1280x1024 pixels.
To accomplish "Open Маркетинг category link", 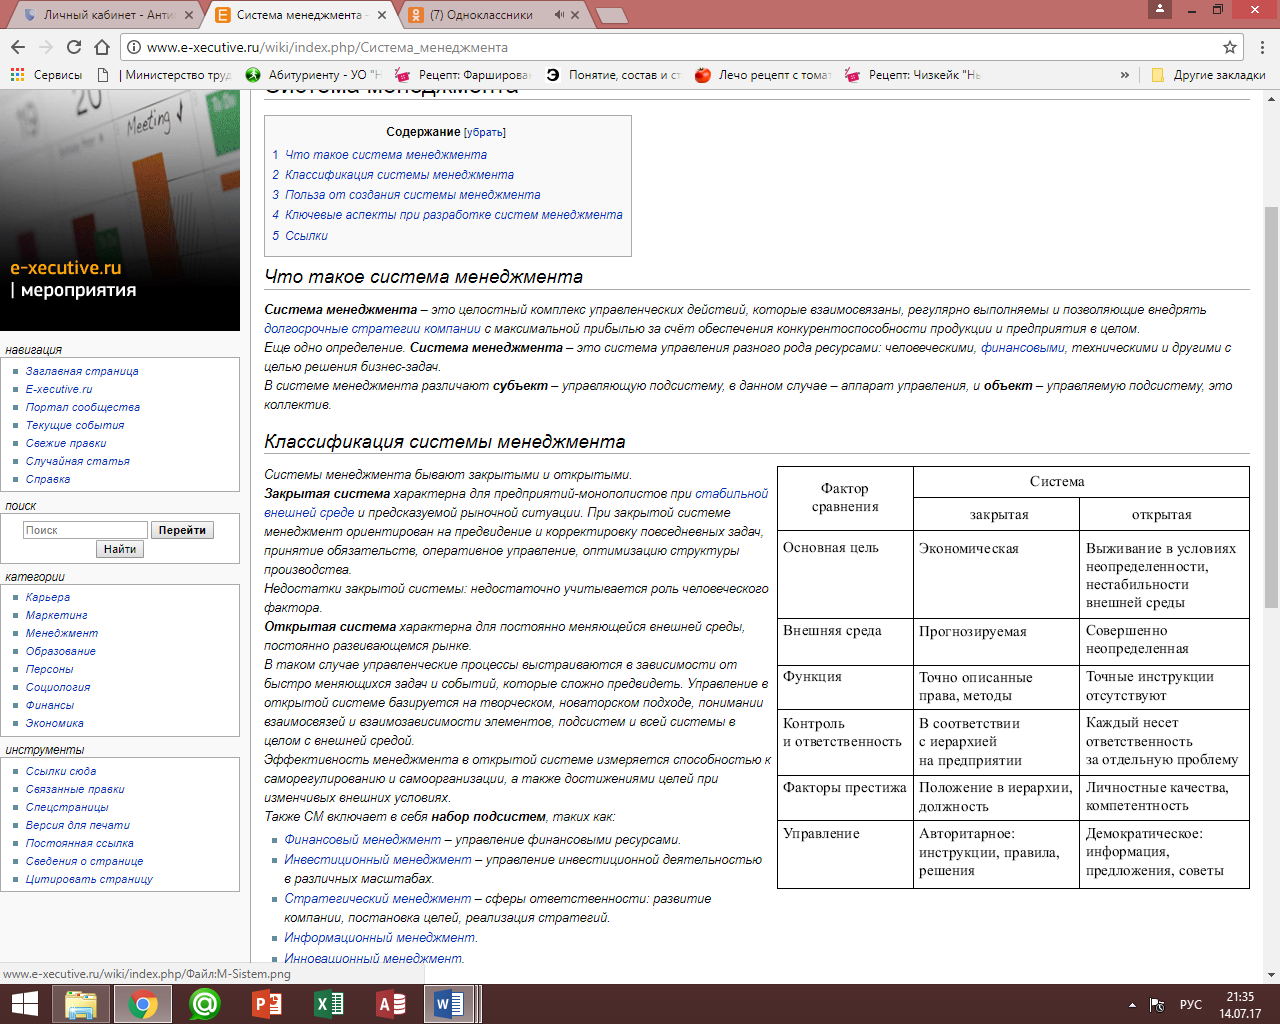I will pyautogui.click(x=57, y=615).
